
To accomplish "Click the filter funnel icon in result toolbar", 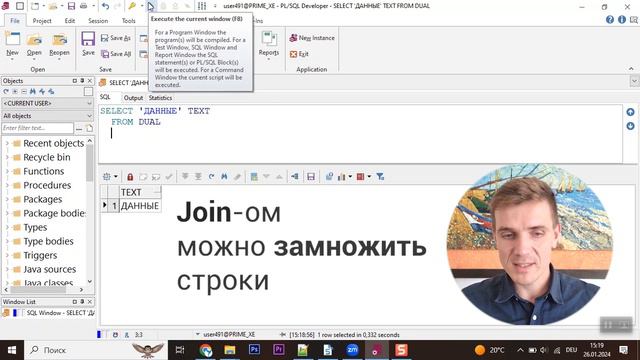I will 380,177.
